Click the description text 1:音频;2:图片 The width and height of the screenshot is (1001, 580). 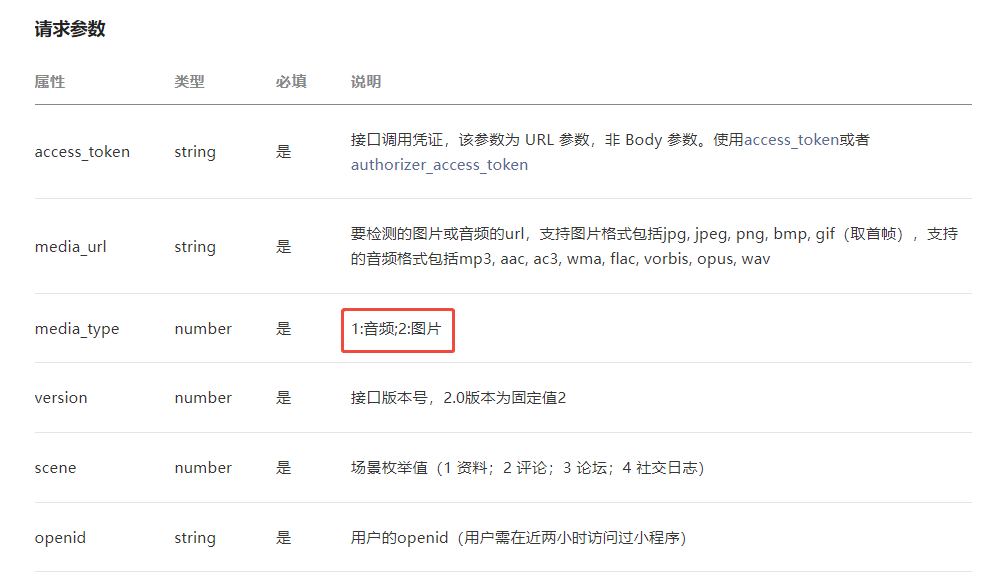coord(396,329)
